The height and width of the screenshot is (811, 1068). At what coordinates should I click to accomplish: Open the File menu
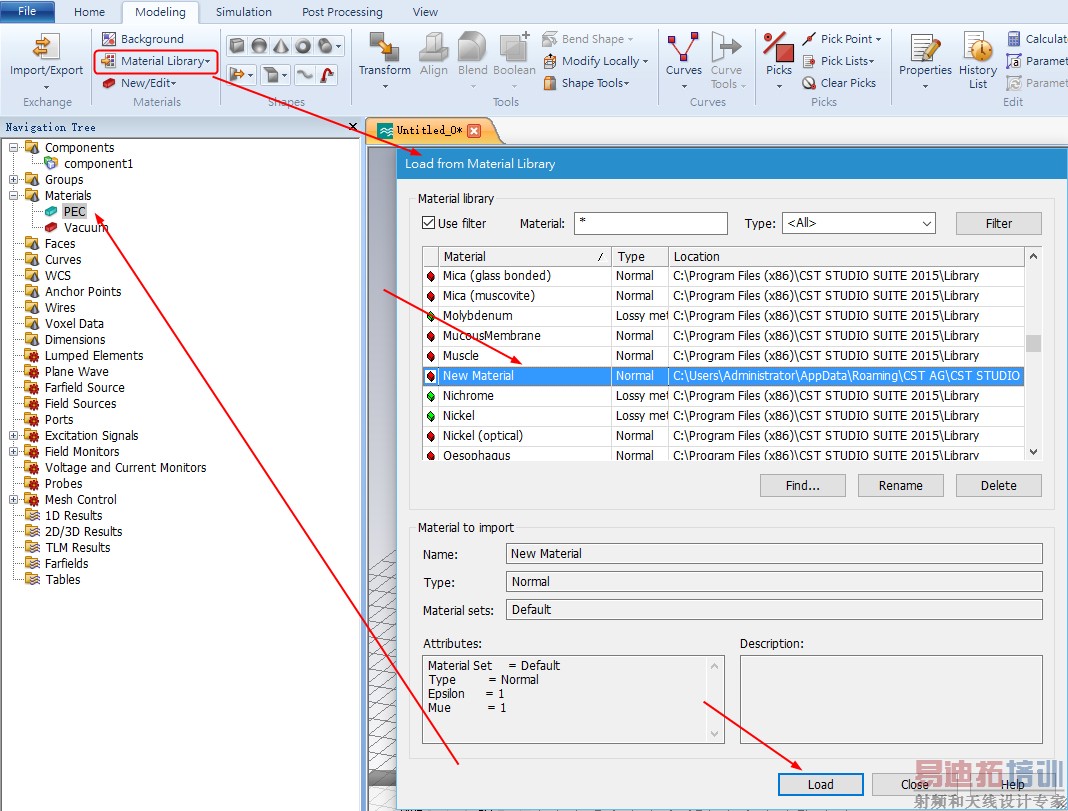[x=27, y=11]
